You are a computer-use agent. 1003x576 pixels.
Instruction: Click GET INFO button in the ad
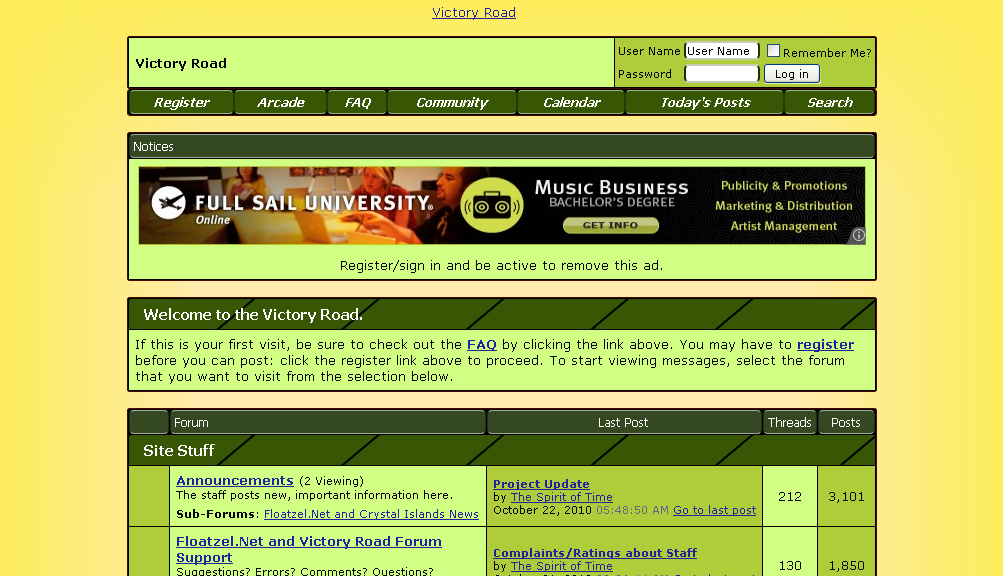click(x=610, y=226)
